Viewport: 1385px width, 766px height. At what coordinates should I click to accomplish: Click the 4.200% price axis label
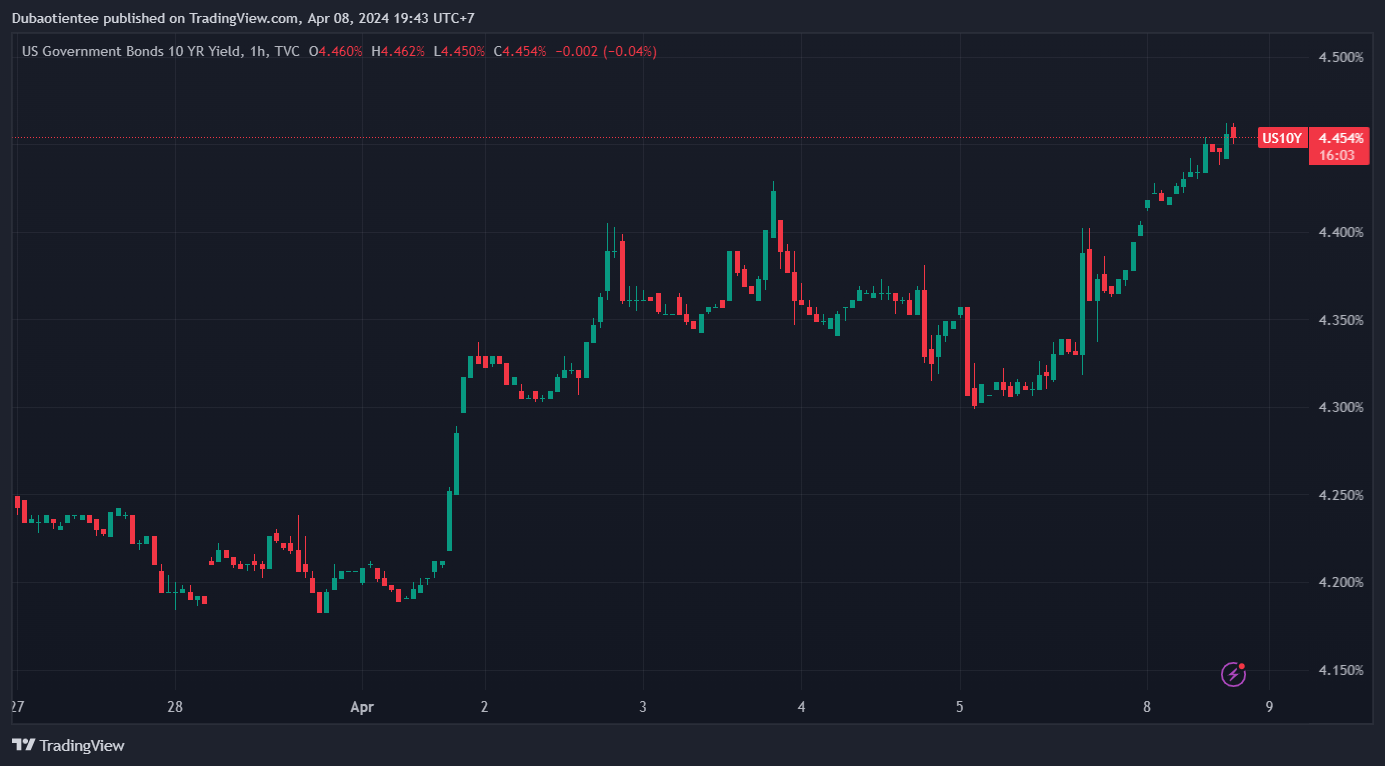(1341, 583)
